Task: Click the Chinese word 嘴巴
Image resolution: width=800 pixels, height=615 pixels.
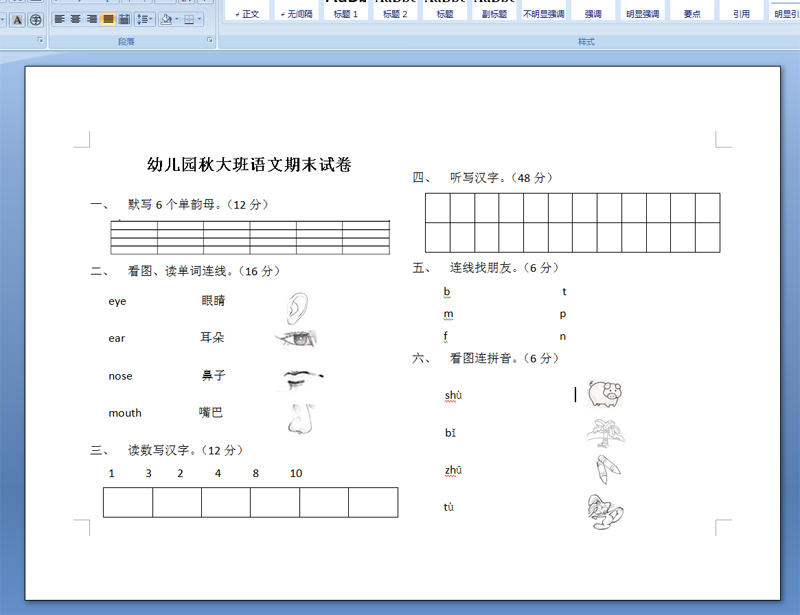Action: [211, 412]
